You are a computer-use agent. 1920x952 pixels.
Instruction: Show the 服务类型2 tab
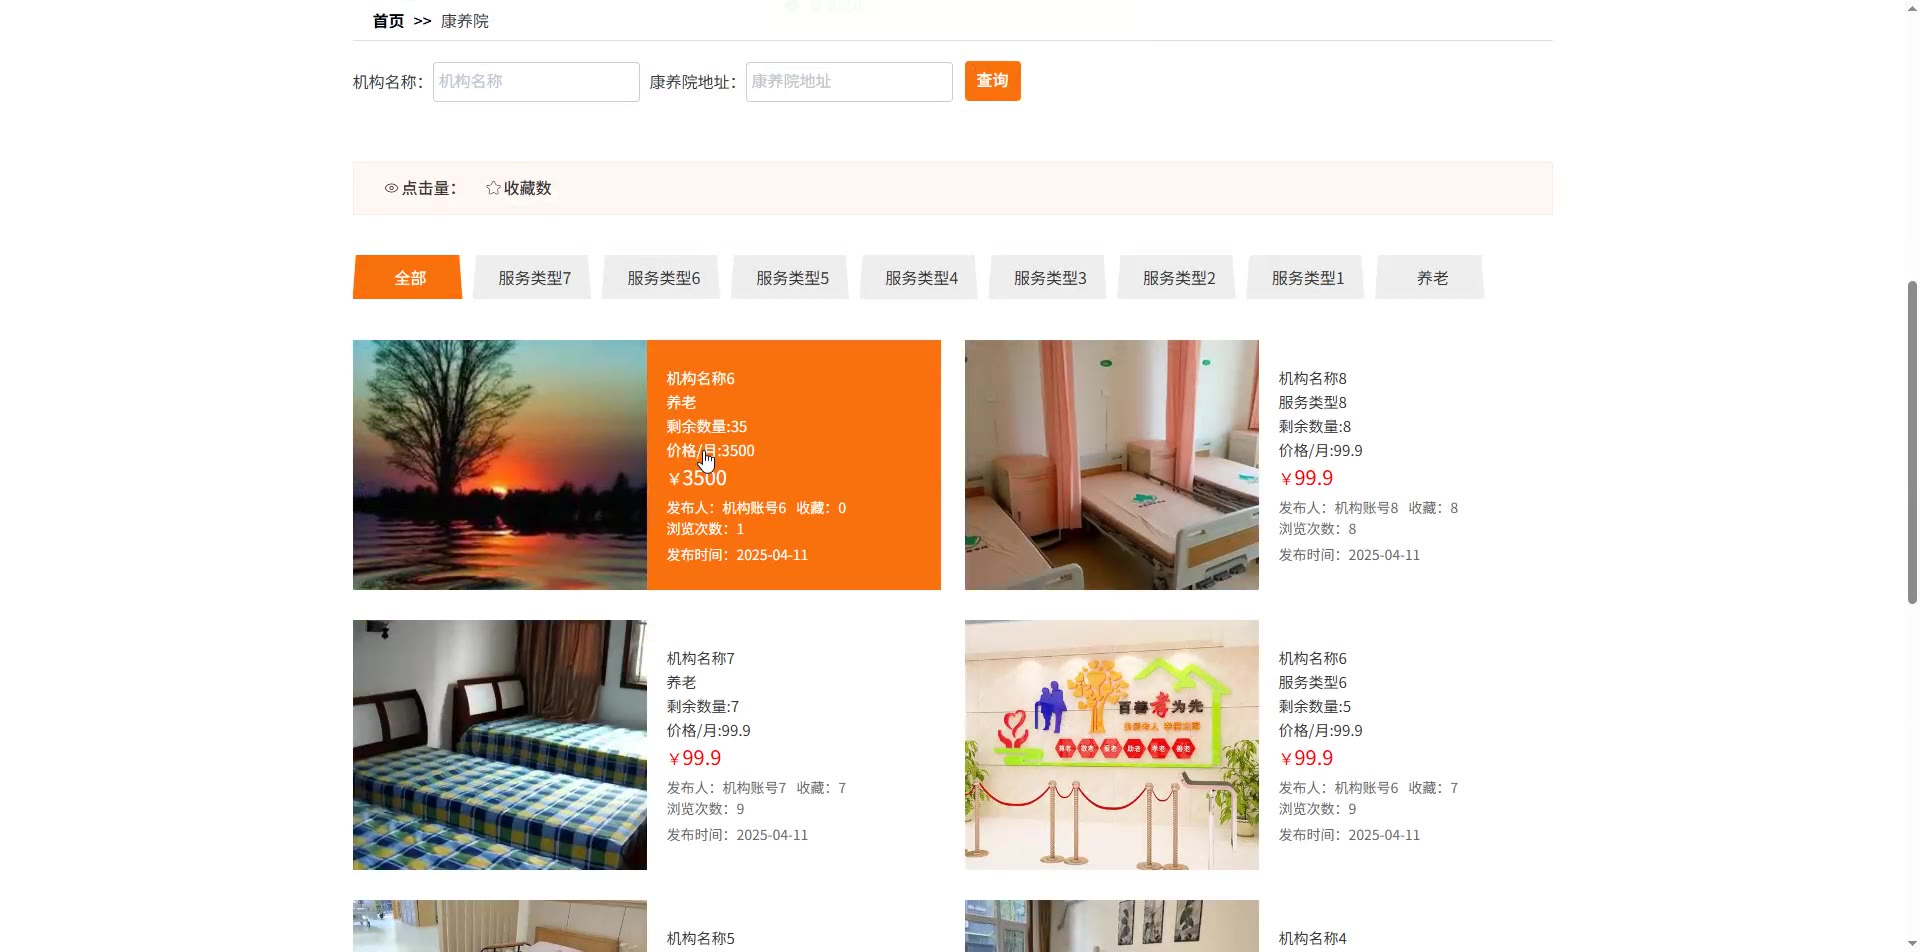click(x=1179, y=277)
